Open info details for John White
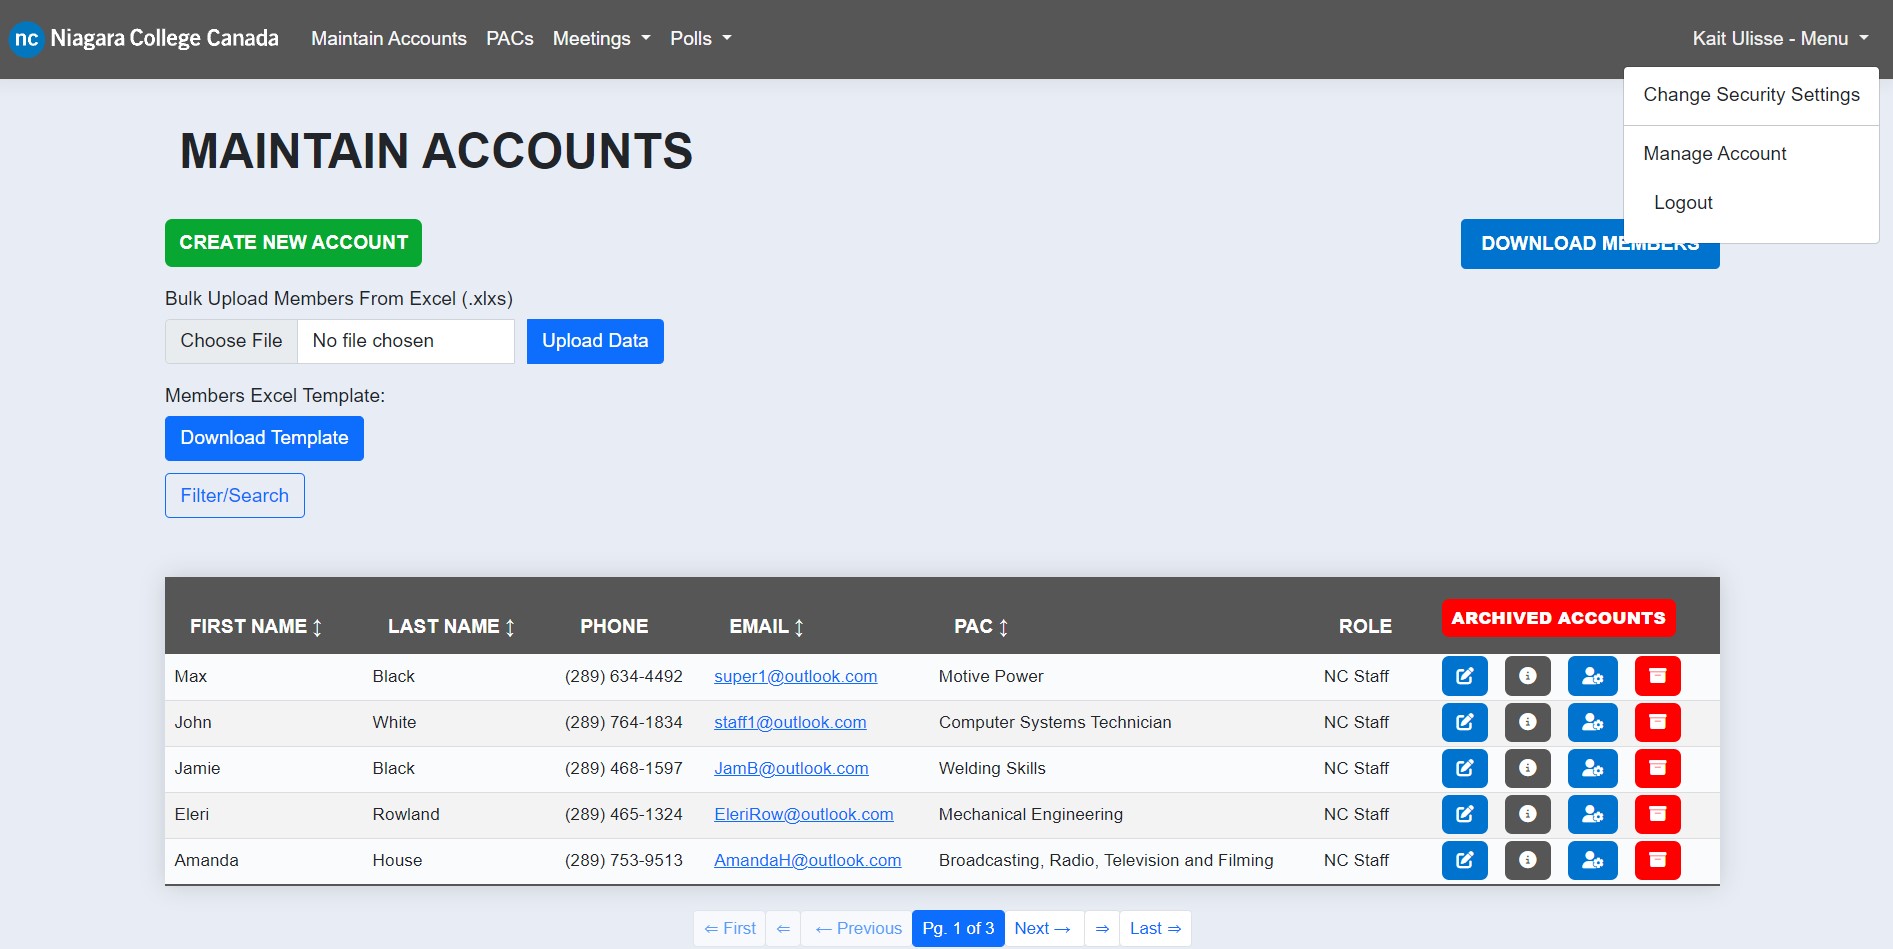 [1527, 722]
